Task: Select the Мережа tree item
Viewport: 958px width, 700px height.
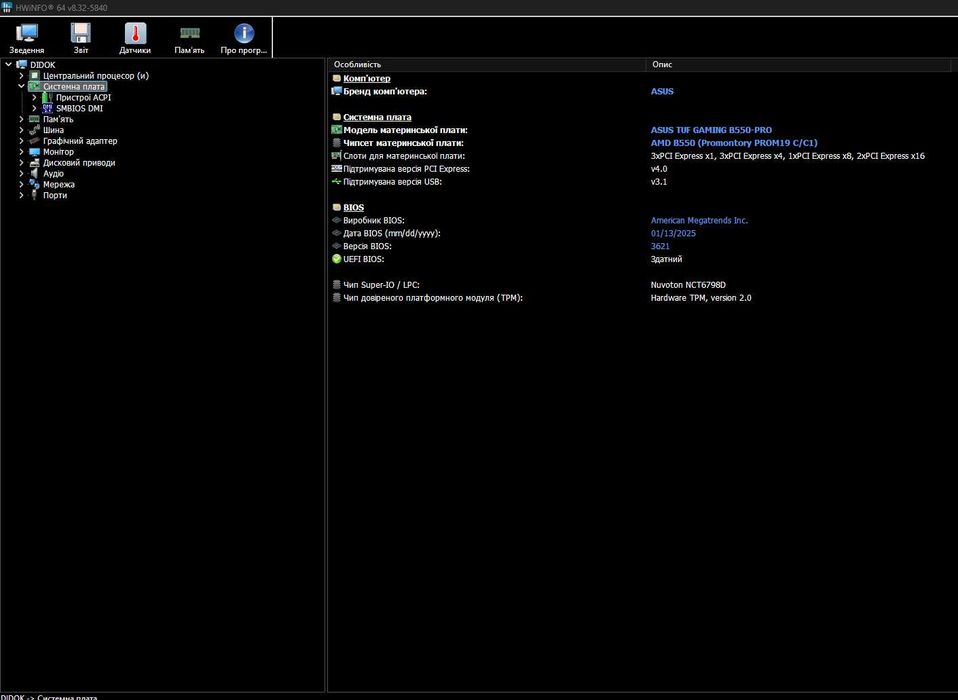Action: pyautogui.click(x=59, y=184)
